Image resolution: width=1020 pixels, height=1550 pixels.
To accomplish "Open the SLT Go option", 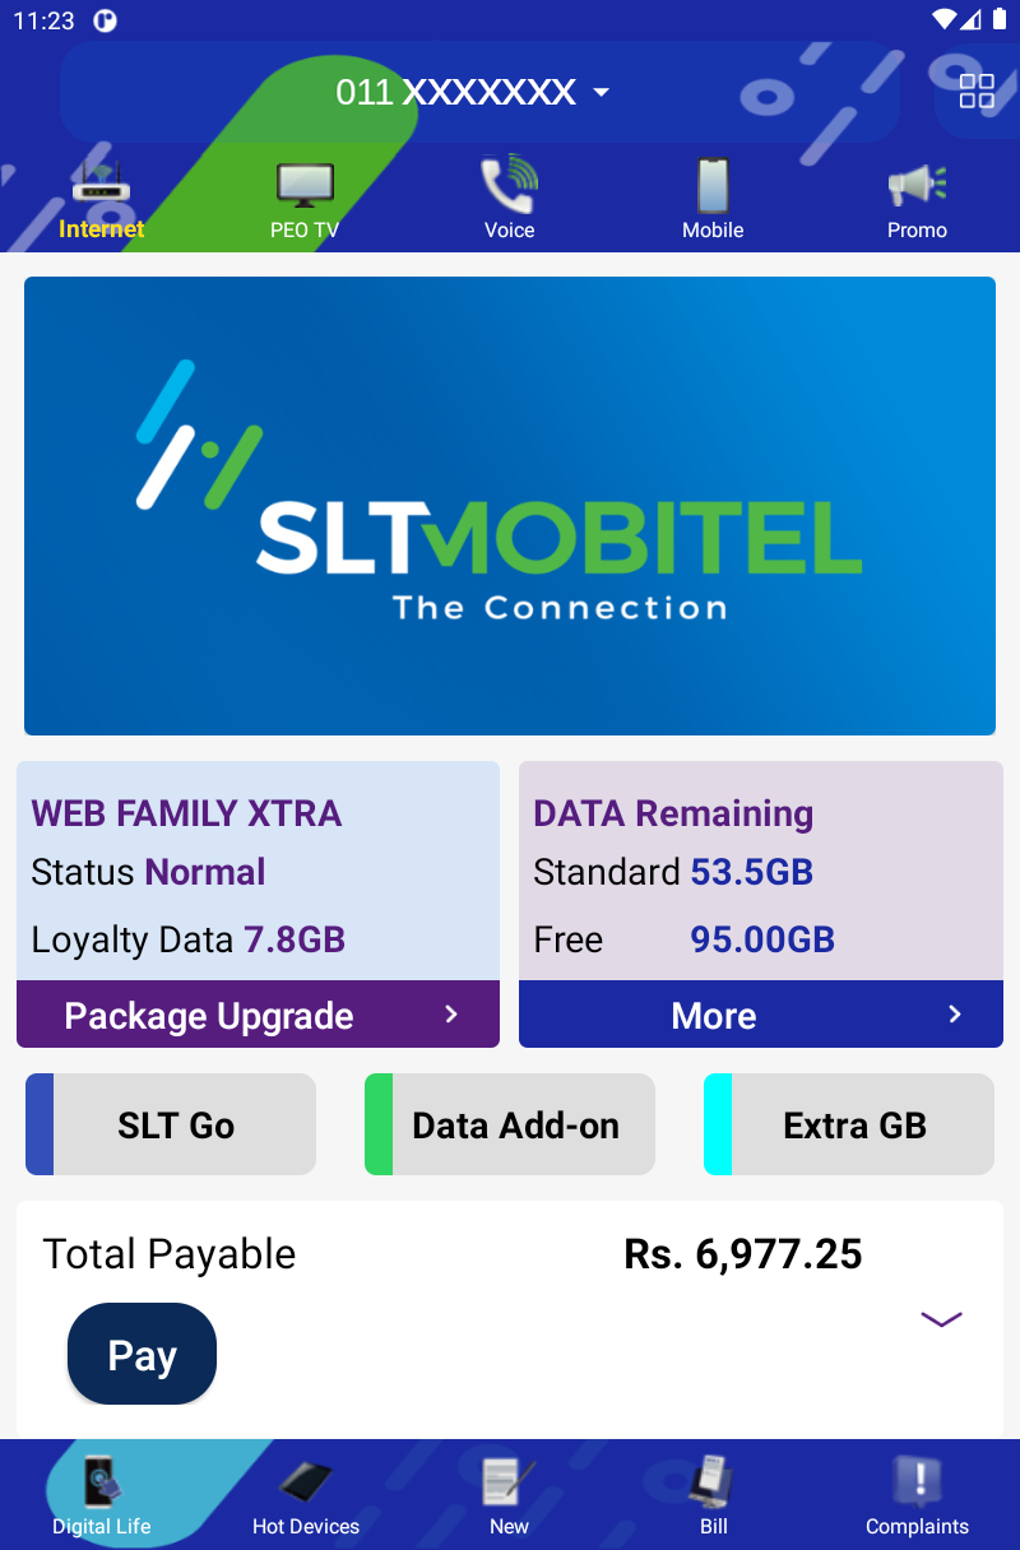I will click(171, 1125).
